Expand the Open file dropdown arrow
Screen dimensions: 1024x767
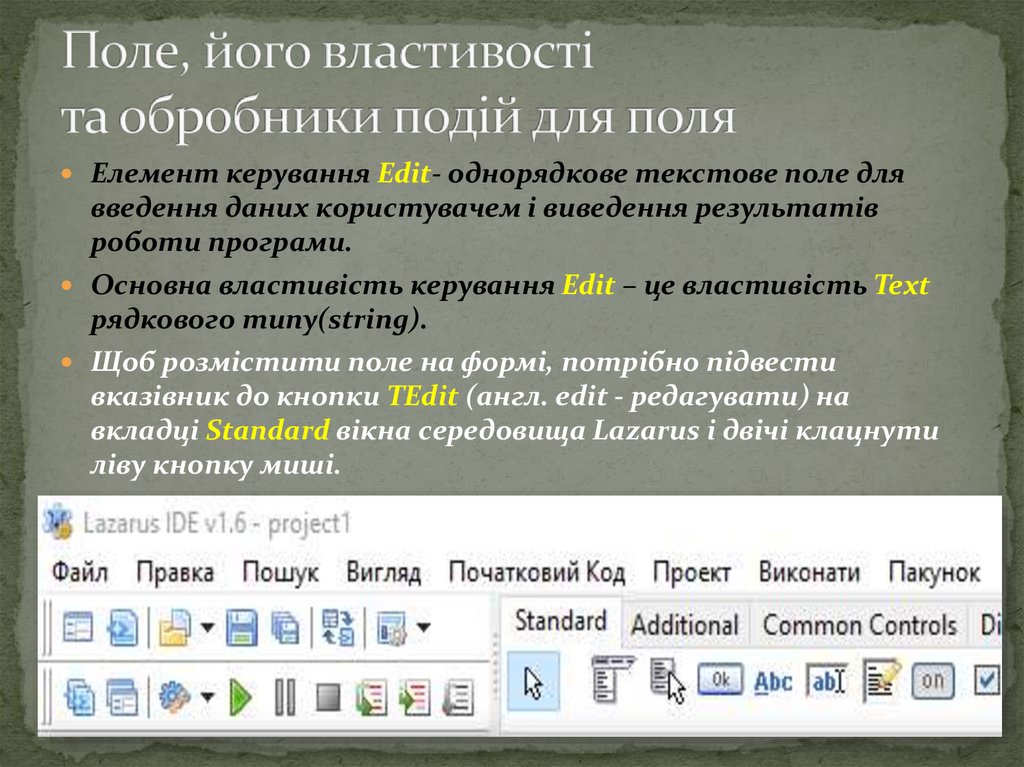[x=207, y=628]
